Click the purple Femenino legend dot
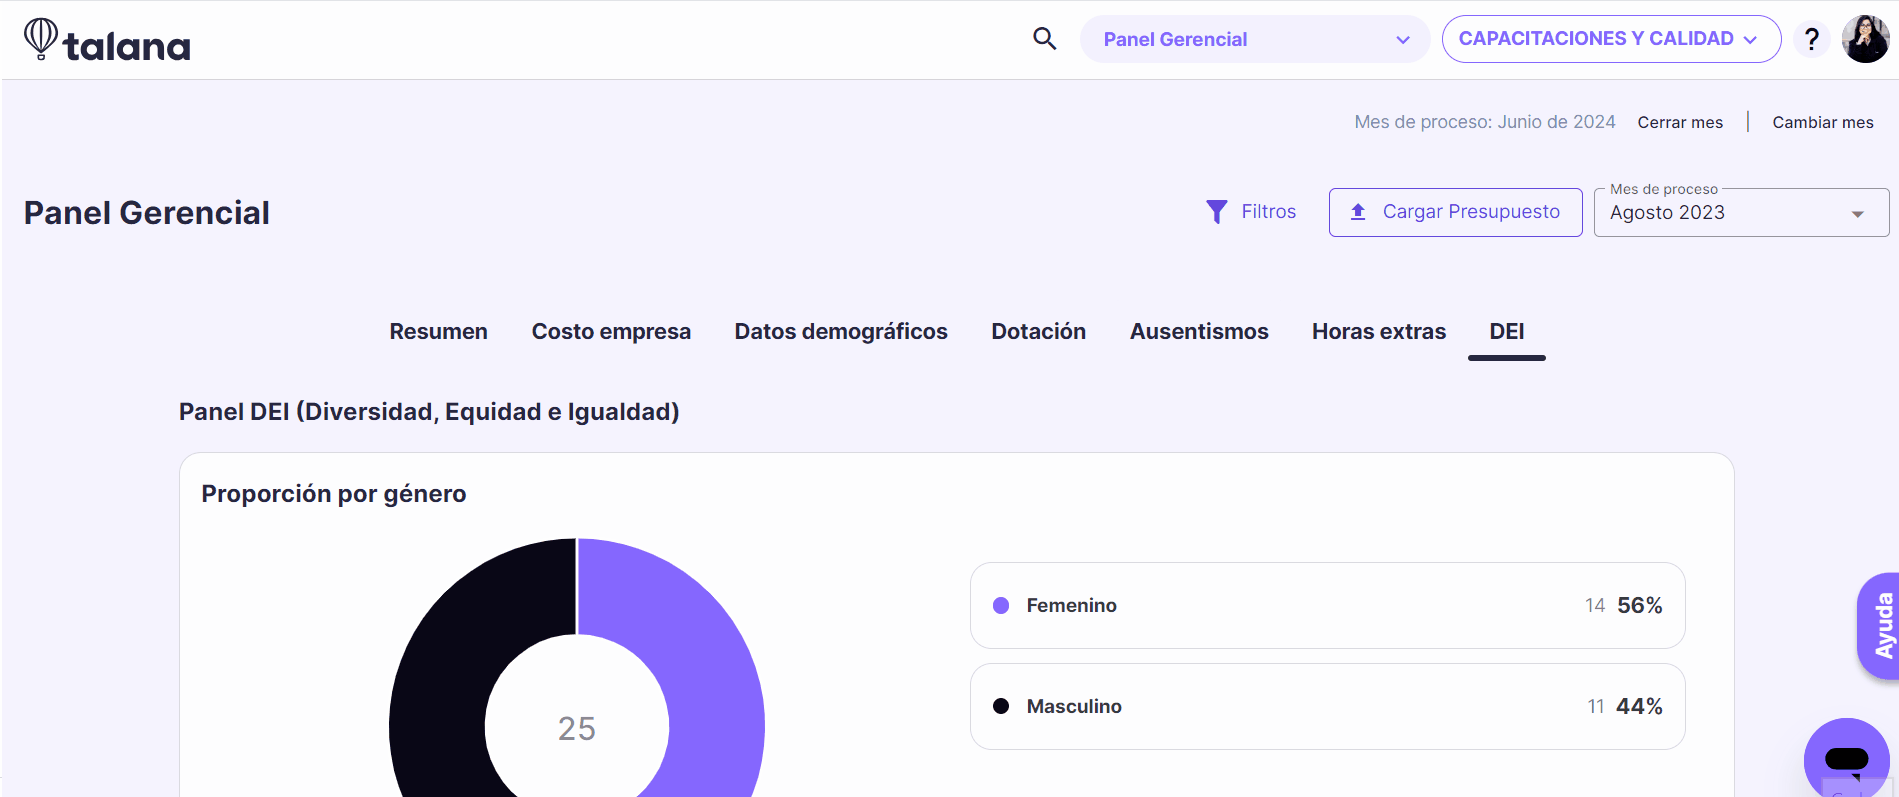 pyautogui.click(x=1001, y=605)
